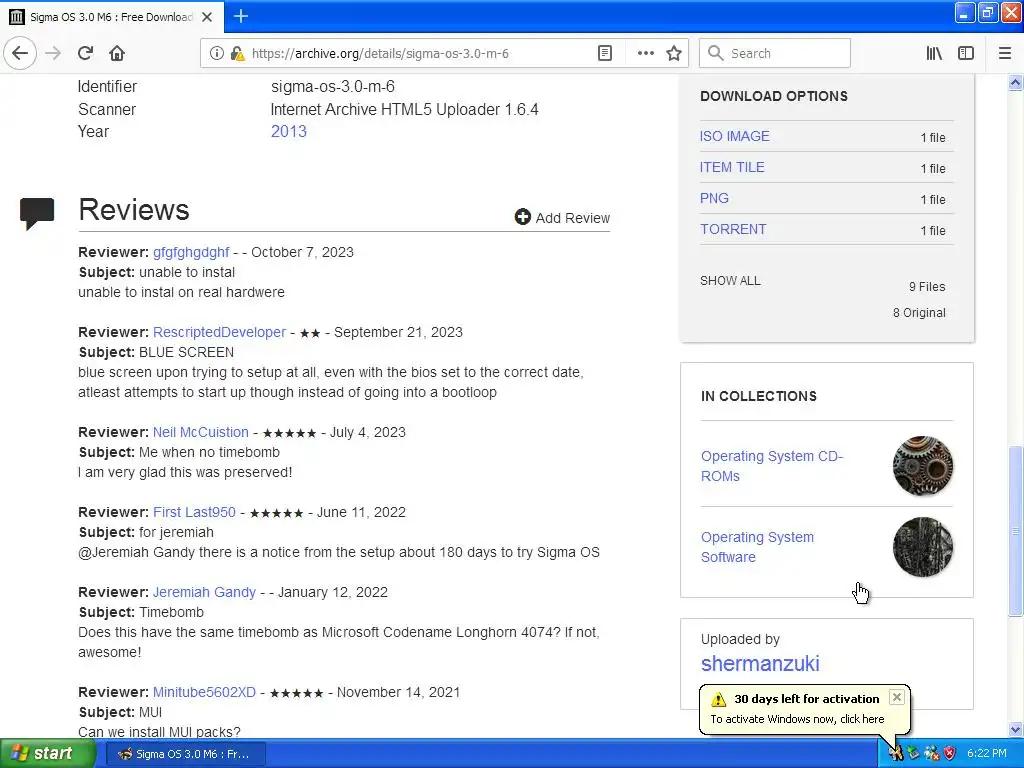Click the taskbar clock showing 6:22 PM
The width and height of the screenshot is (1024, 768).
click(987, 754)
